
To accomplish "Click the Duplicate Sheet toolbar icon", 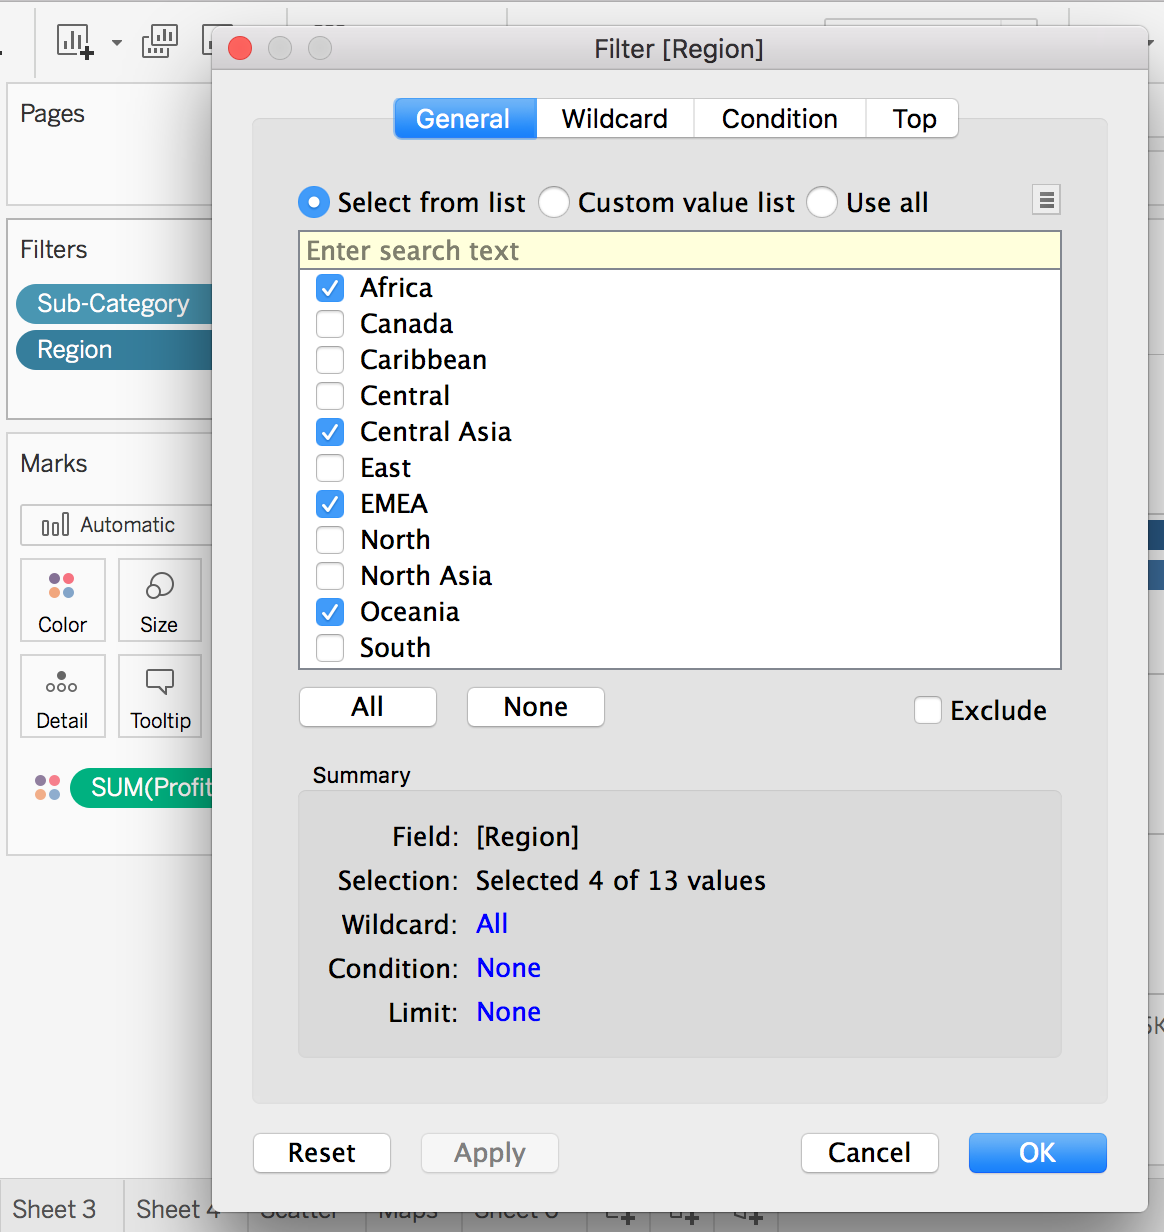I will (160, 42).
